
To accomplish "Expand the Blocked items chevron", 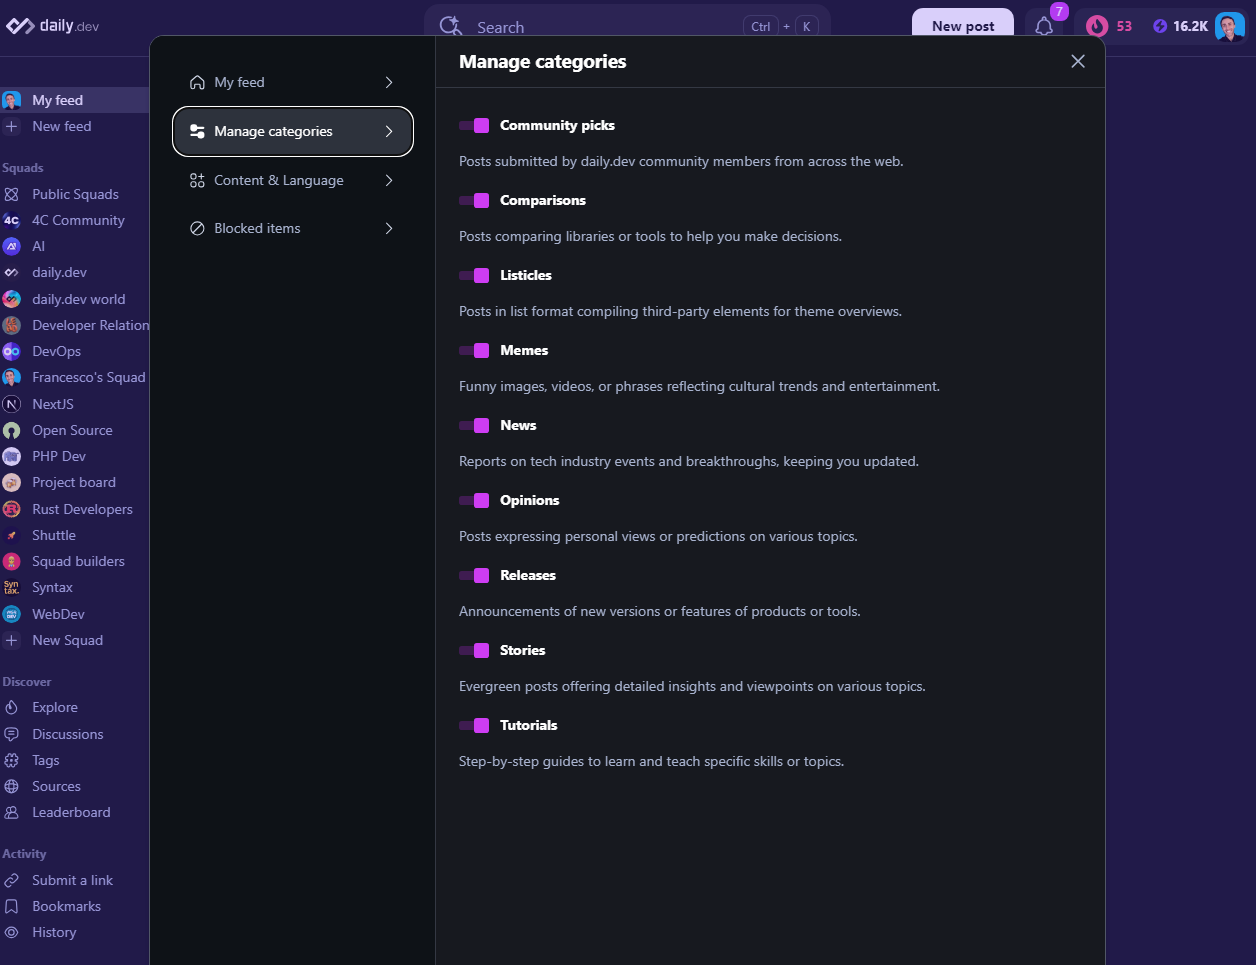I will click(x=389, y=228).
